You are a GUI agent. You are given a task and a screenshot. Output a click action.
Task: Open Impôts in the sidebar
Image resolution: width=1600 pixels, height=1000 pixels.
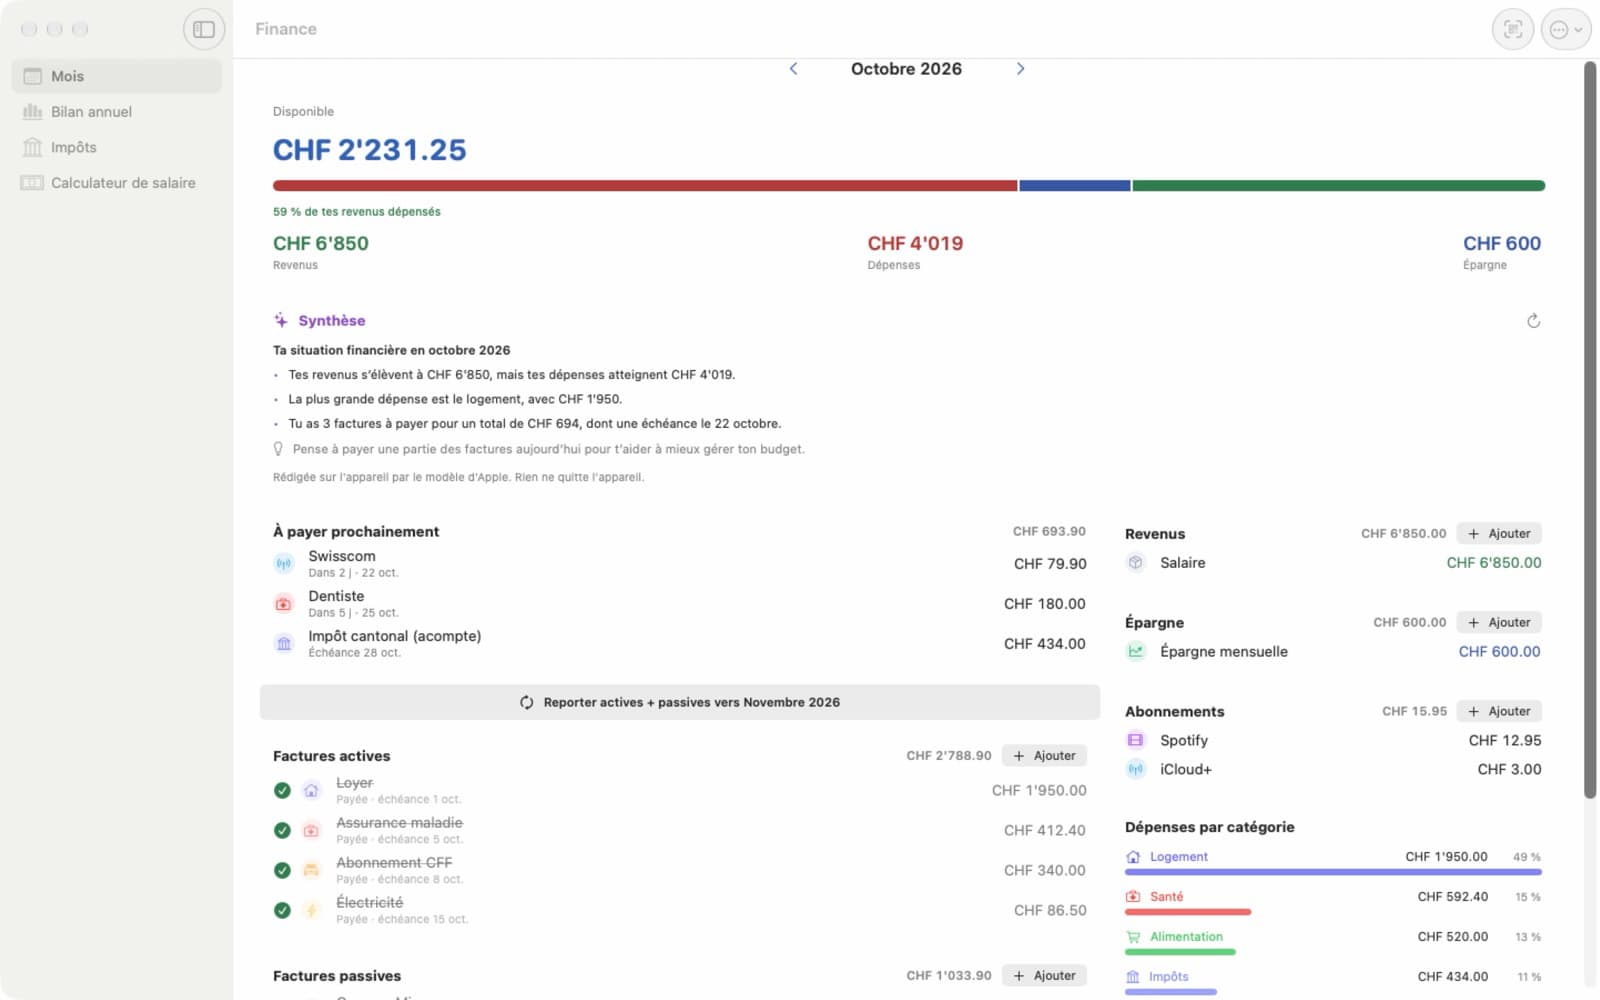pos(117,147)
